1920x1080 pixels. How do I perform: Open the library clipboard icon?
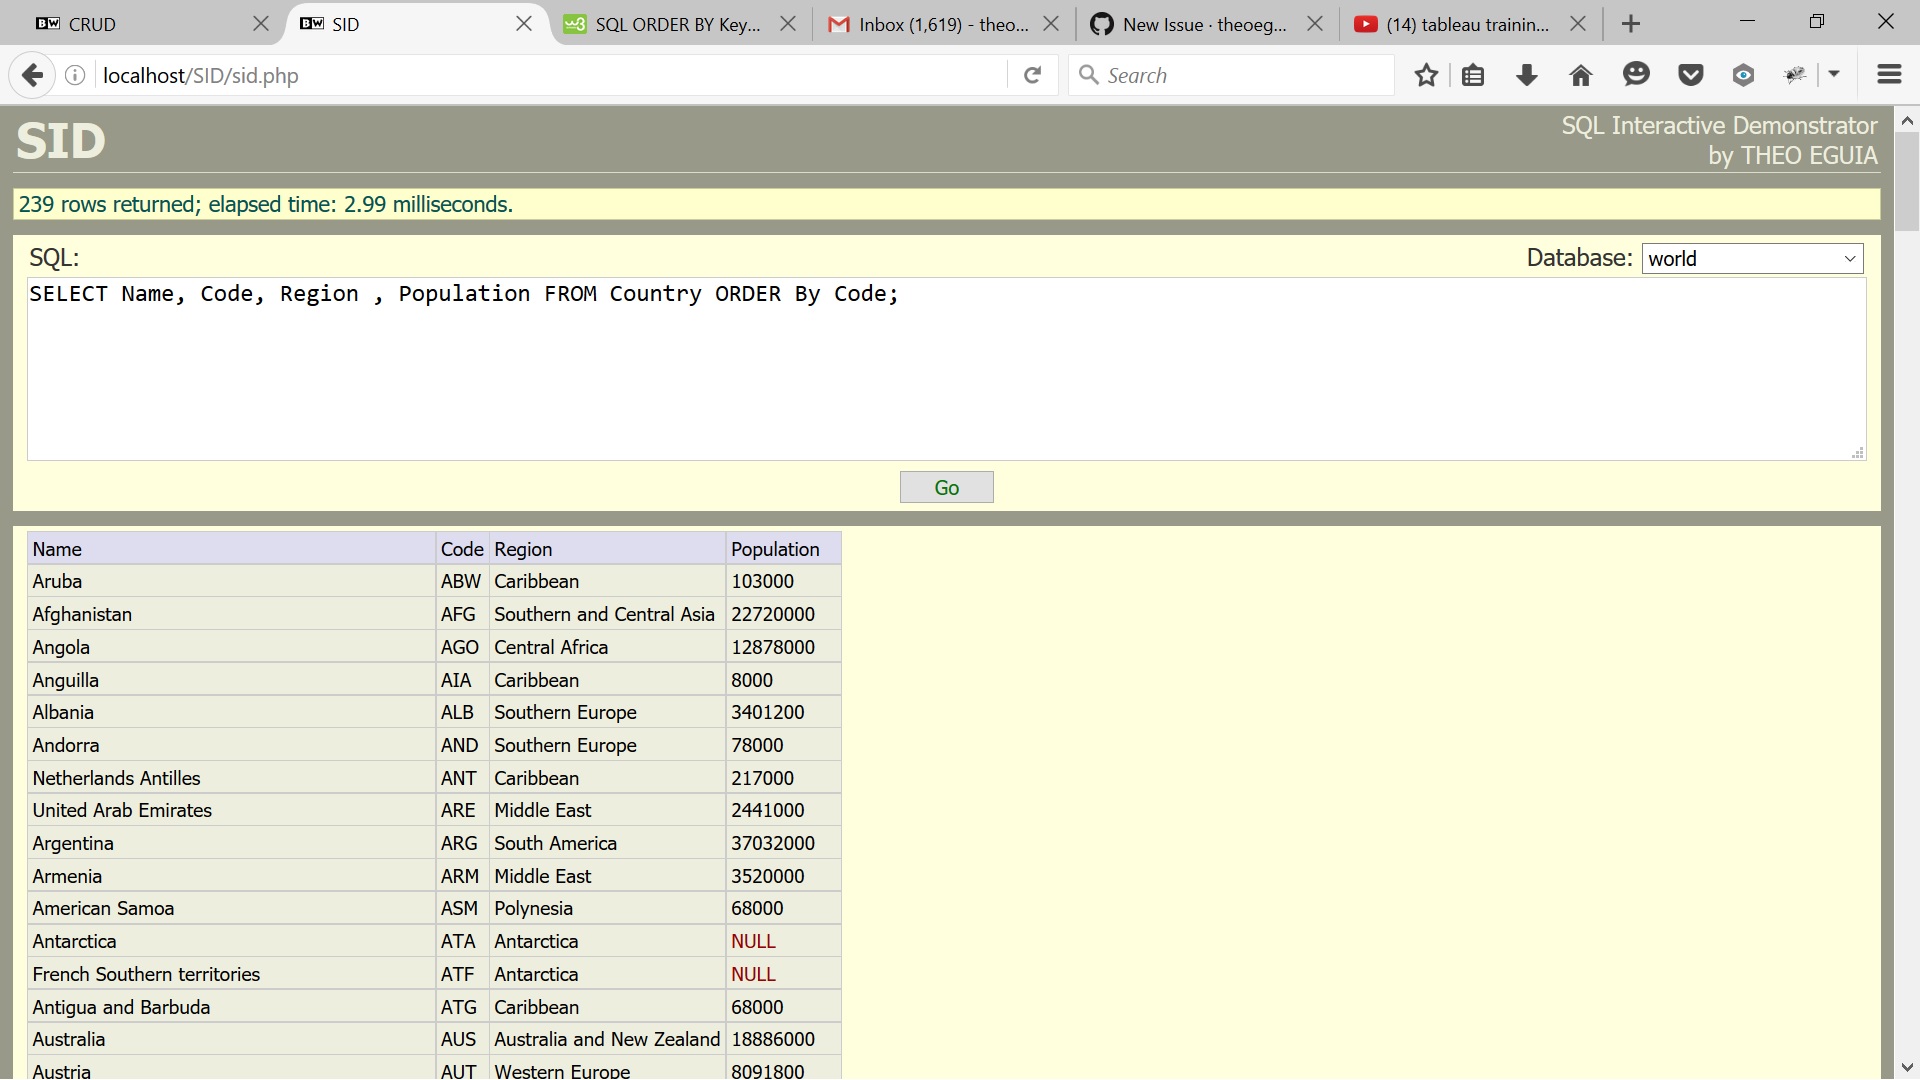(1473, 75)
